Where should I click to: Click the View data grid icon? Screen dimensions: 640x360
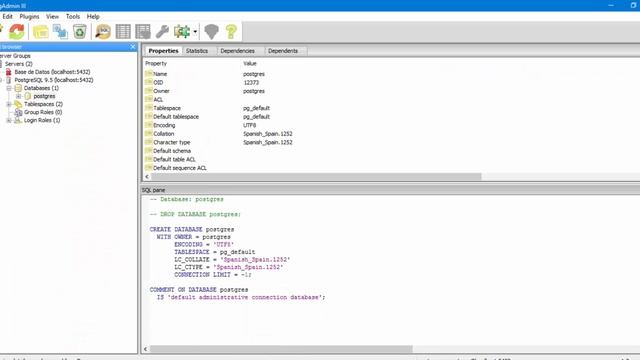click(x=123, y=31)
